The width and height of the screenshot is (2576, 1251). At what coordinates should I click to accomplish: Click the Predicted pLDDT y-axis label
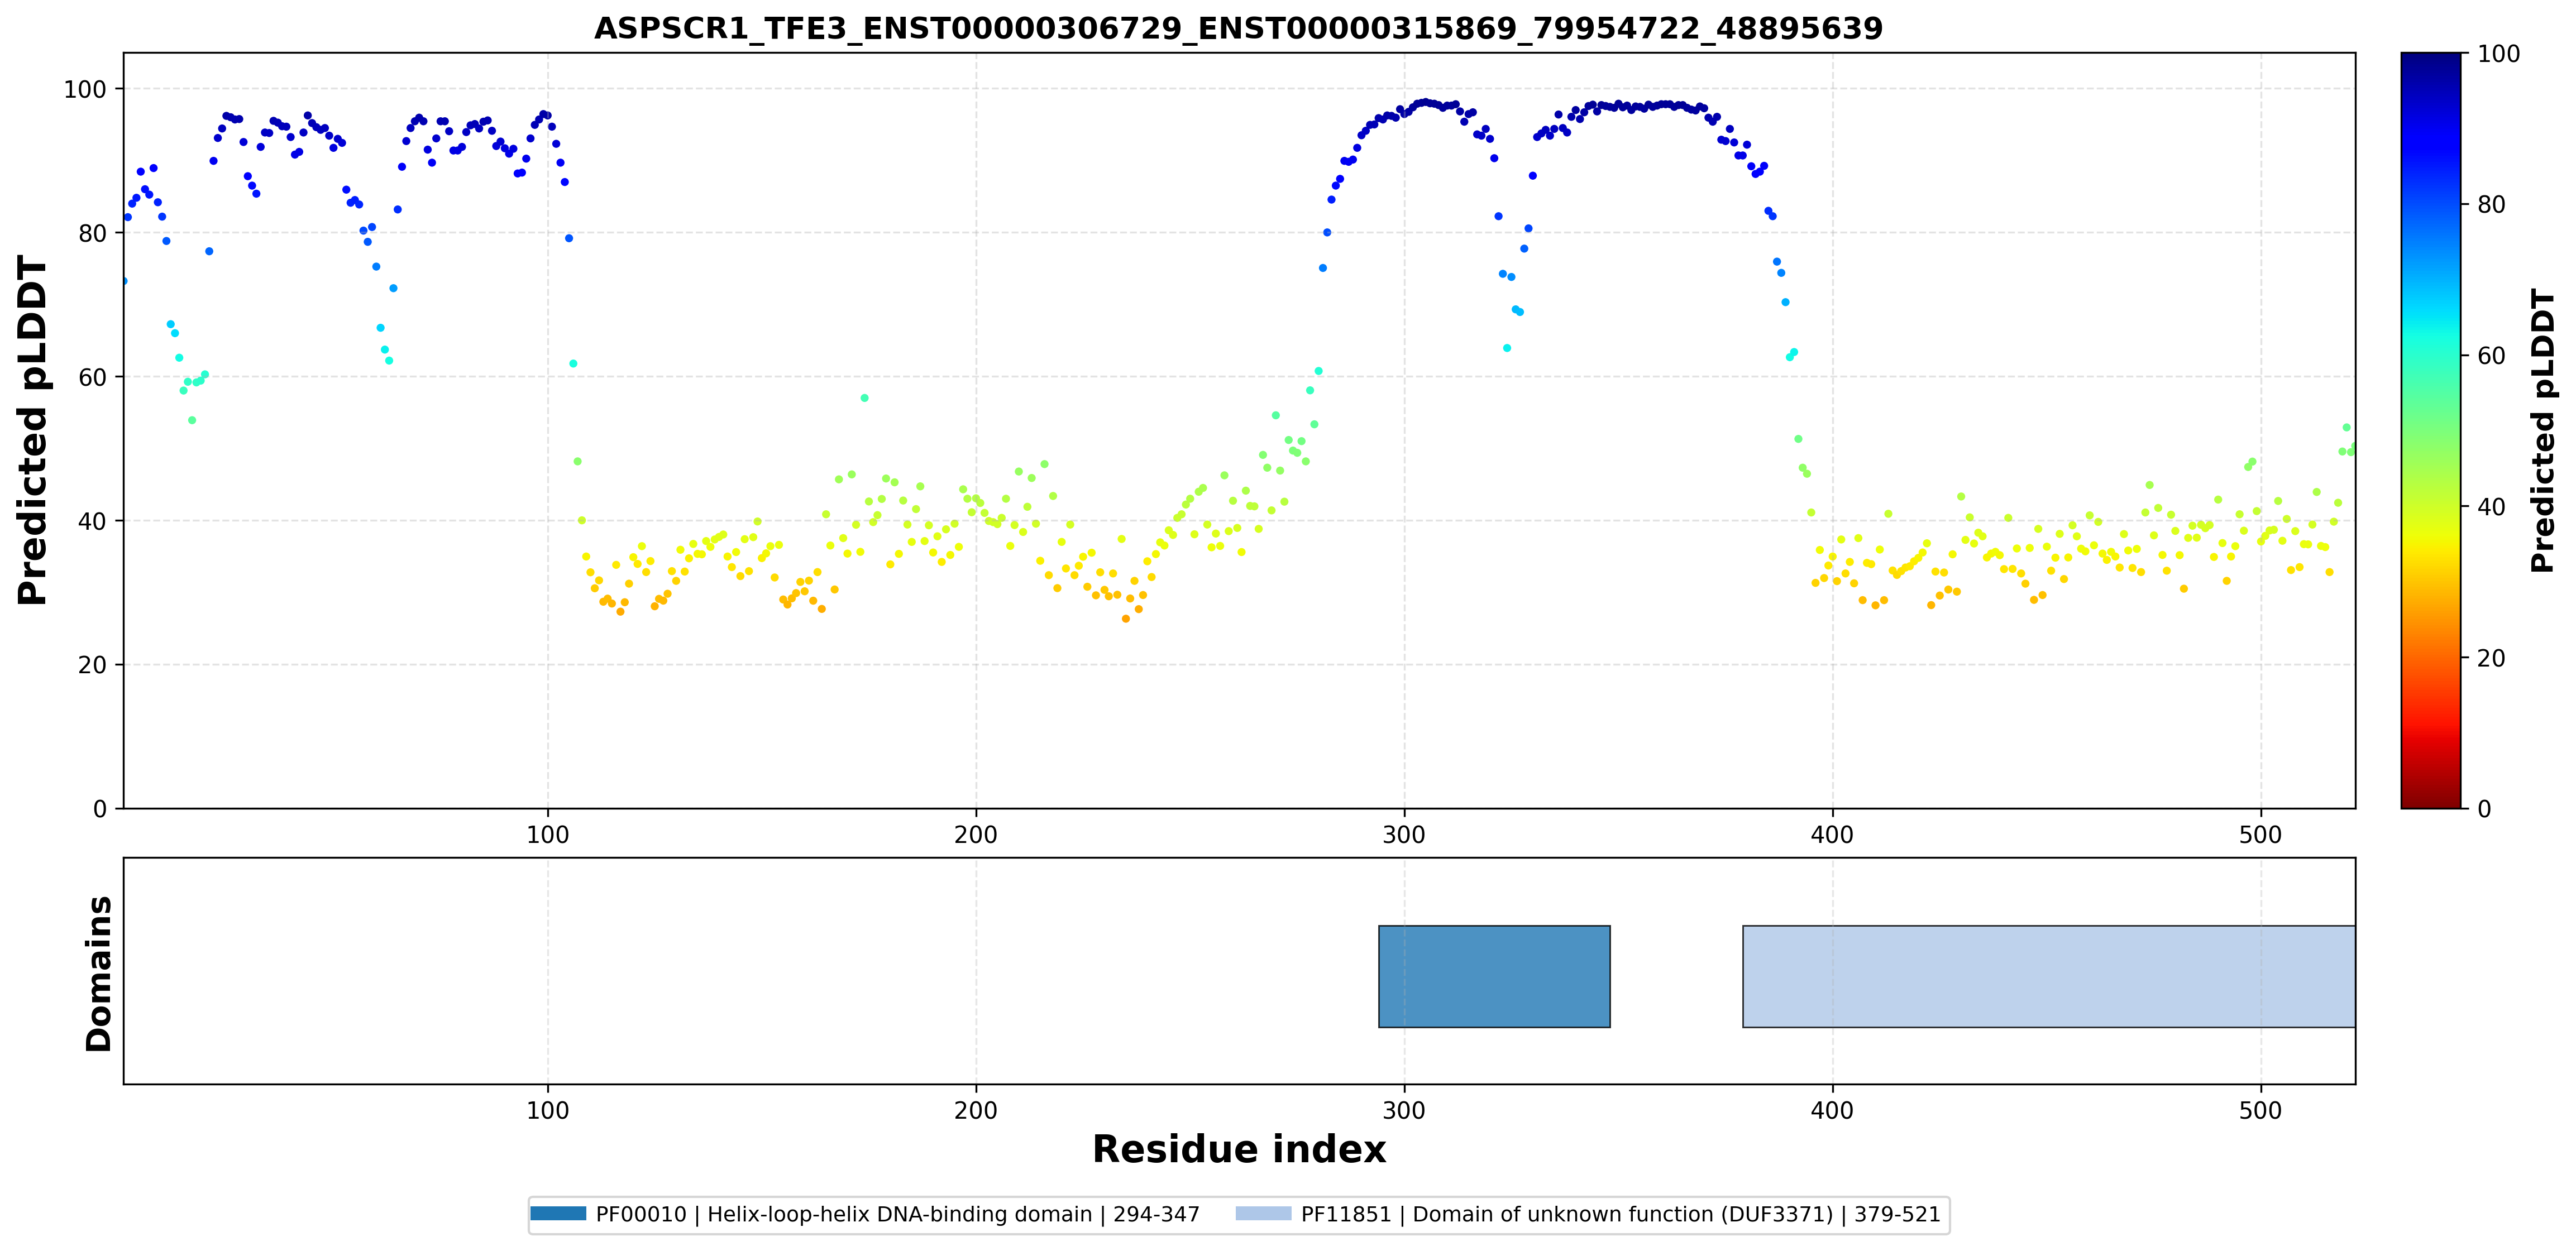(33, 430)
